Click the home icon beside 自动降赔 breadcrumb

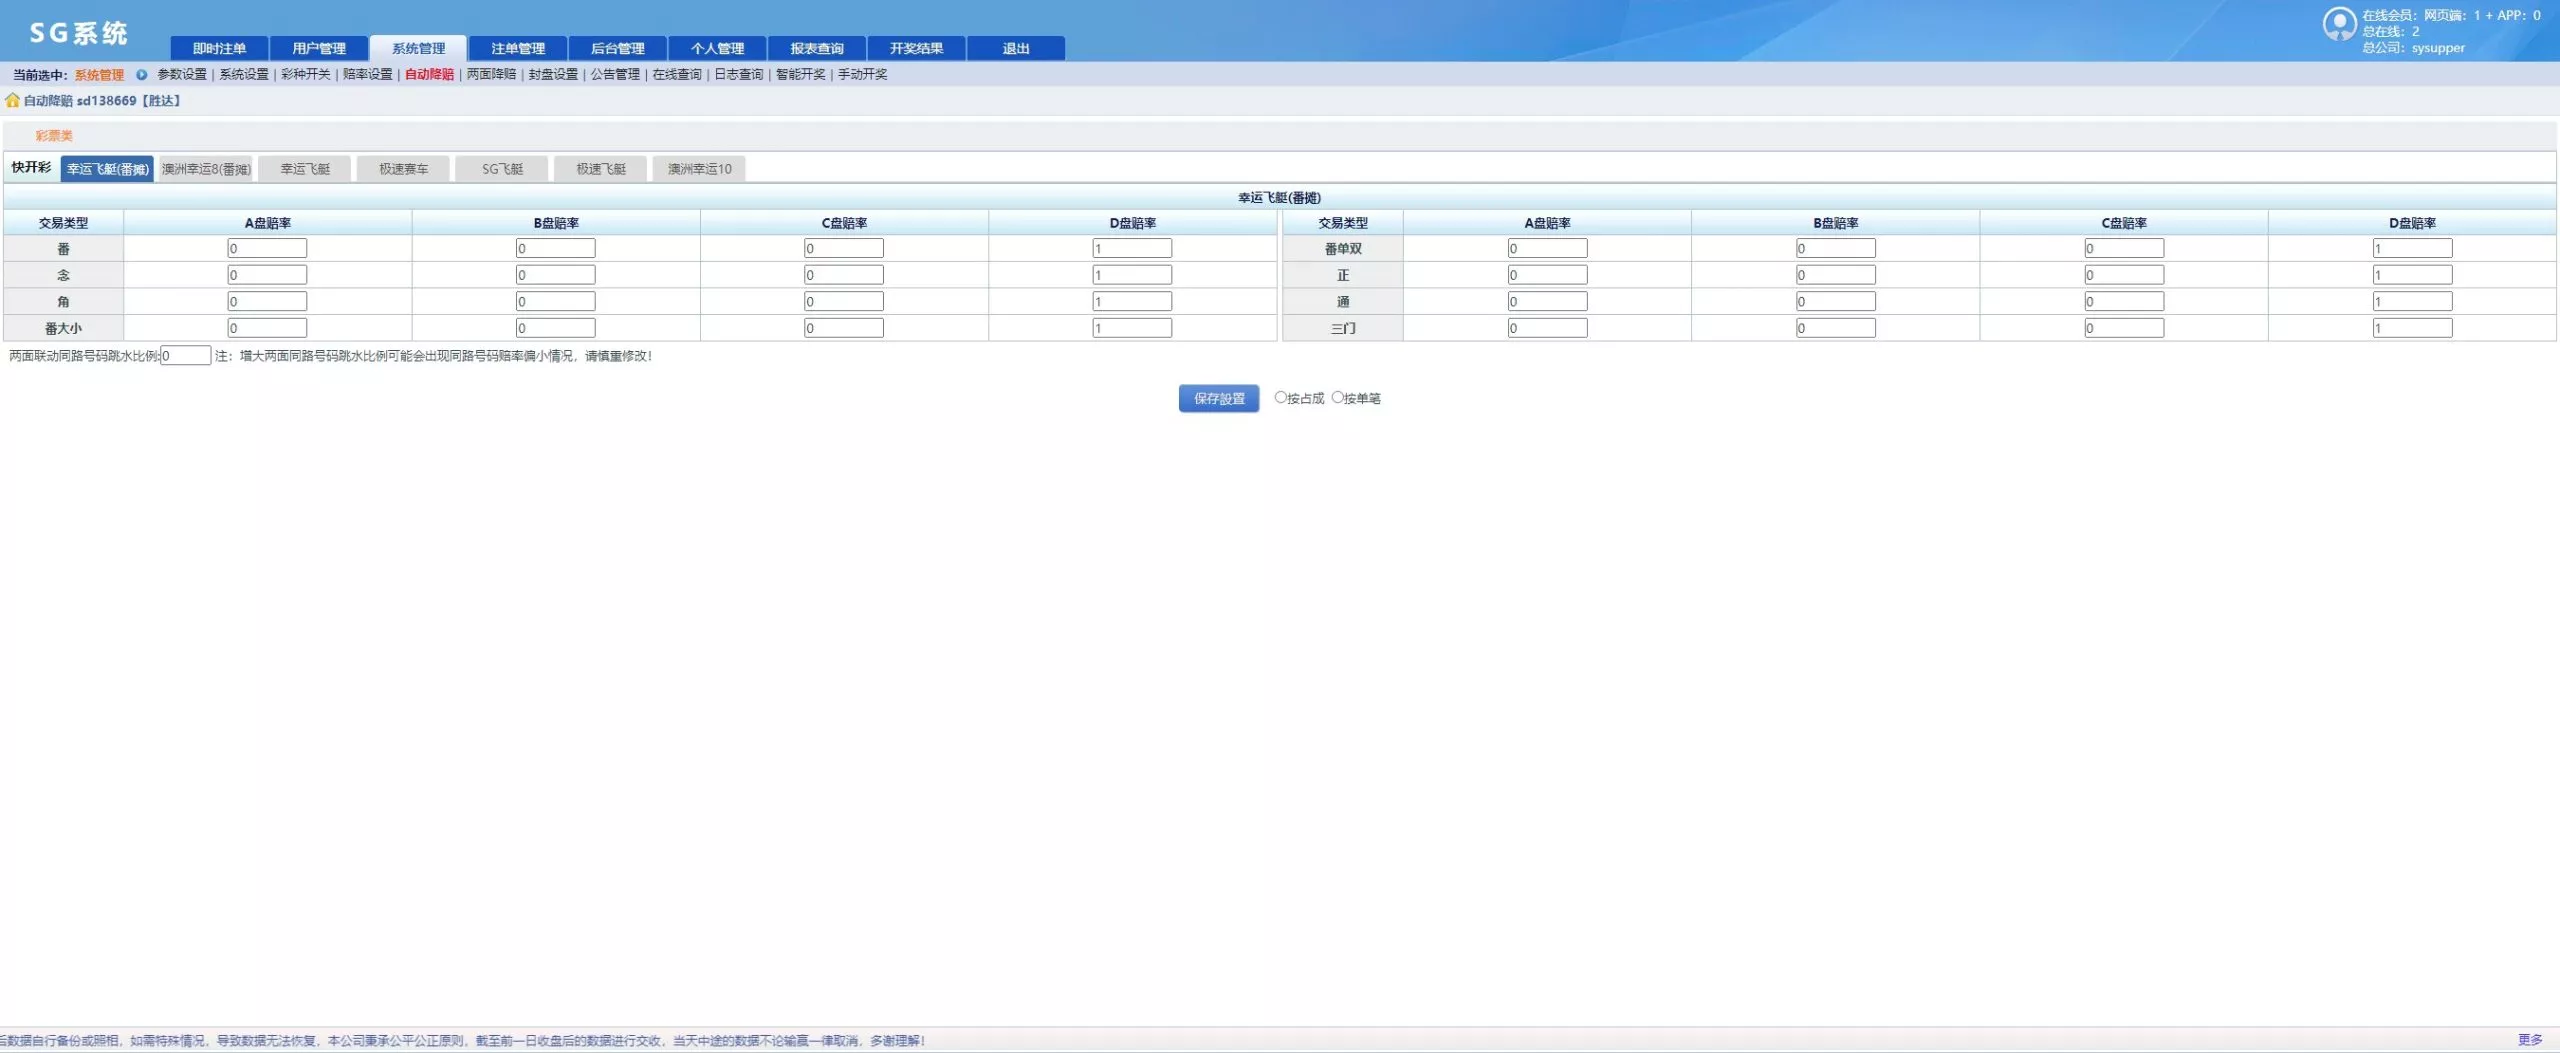click(12, 100)
